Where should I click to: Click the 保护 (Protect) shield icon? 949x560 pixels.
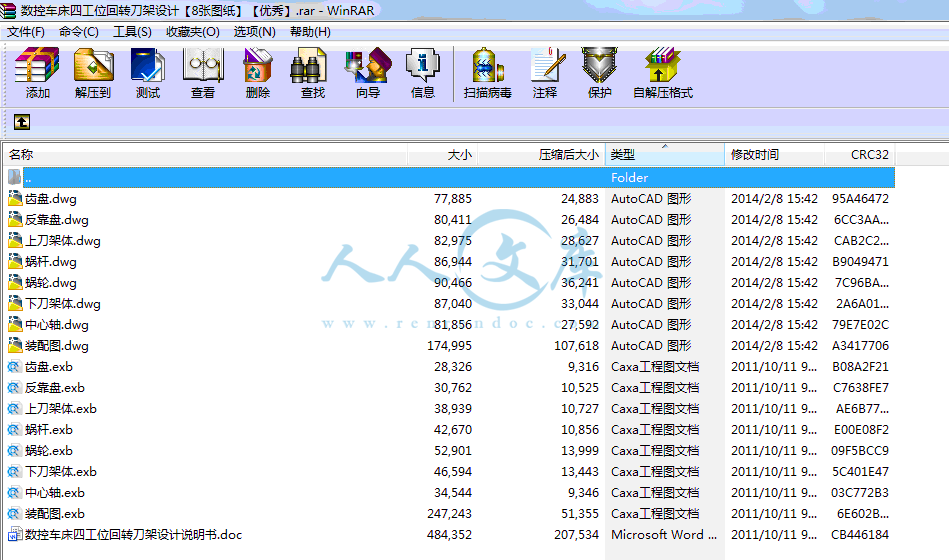point(599,65)
